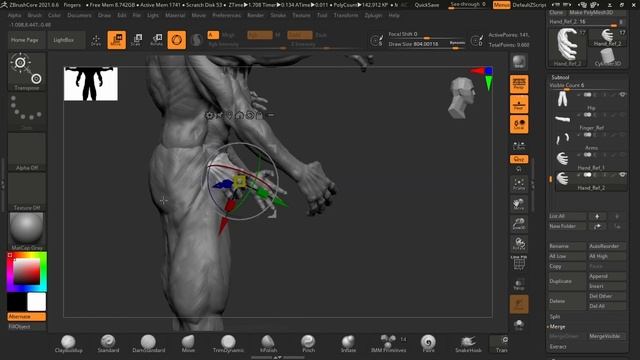640x360 pixels.
Task: Select the Move brush
Action: pos(188,344)
